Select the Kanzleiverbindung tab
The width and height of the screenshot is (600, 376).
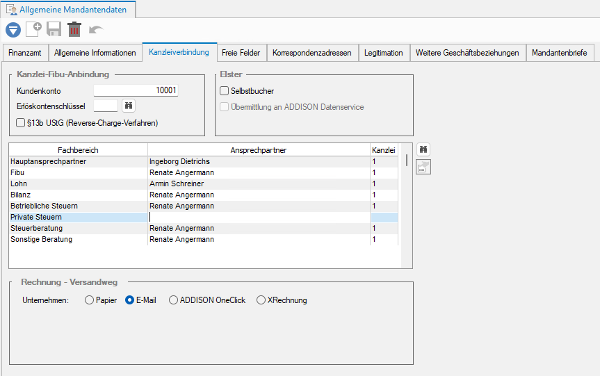click(x=179, y=52)
